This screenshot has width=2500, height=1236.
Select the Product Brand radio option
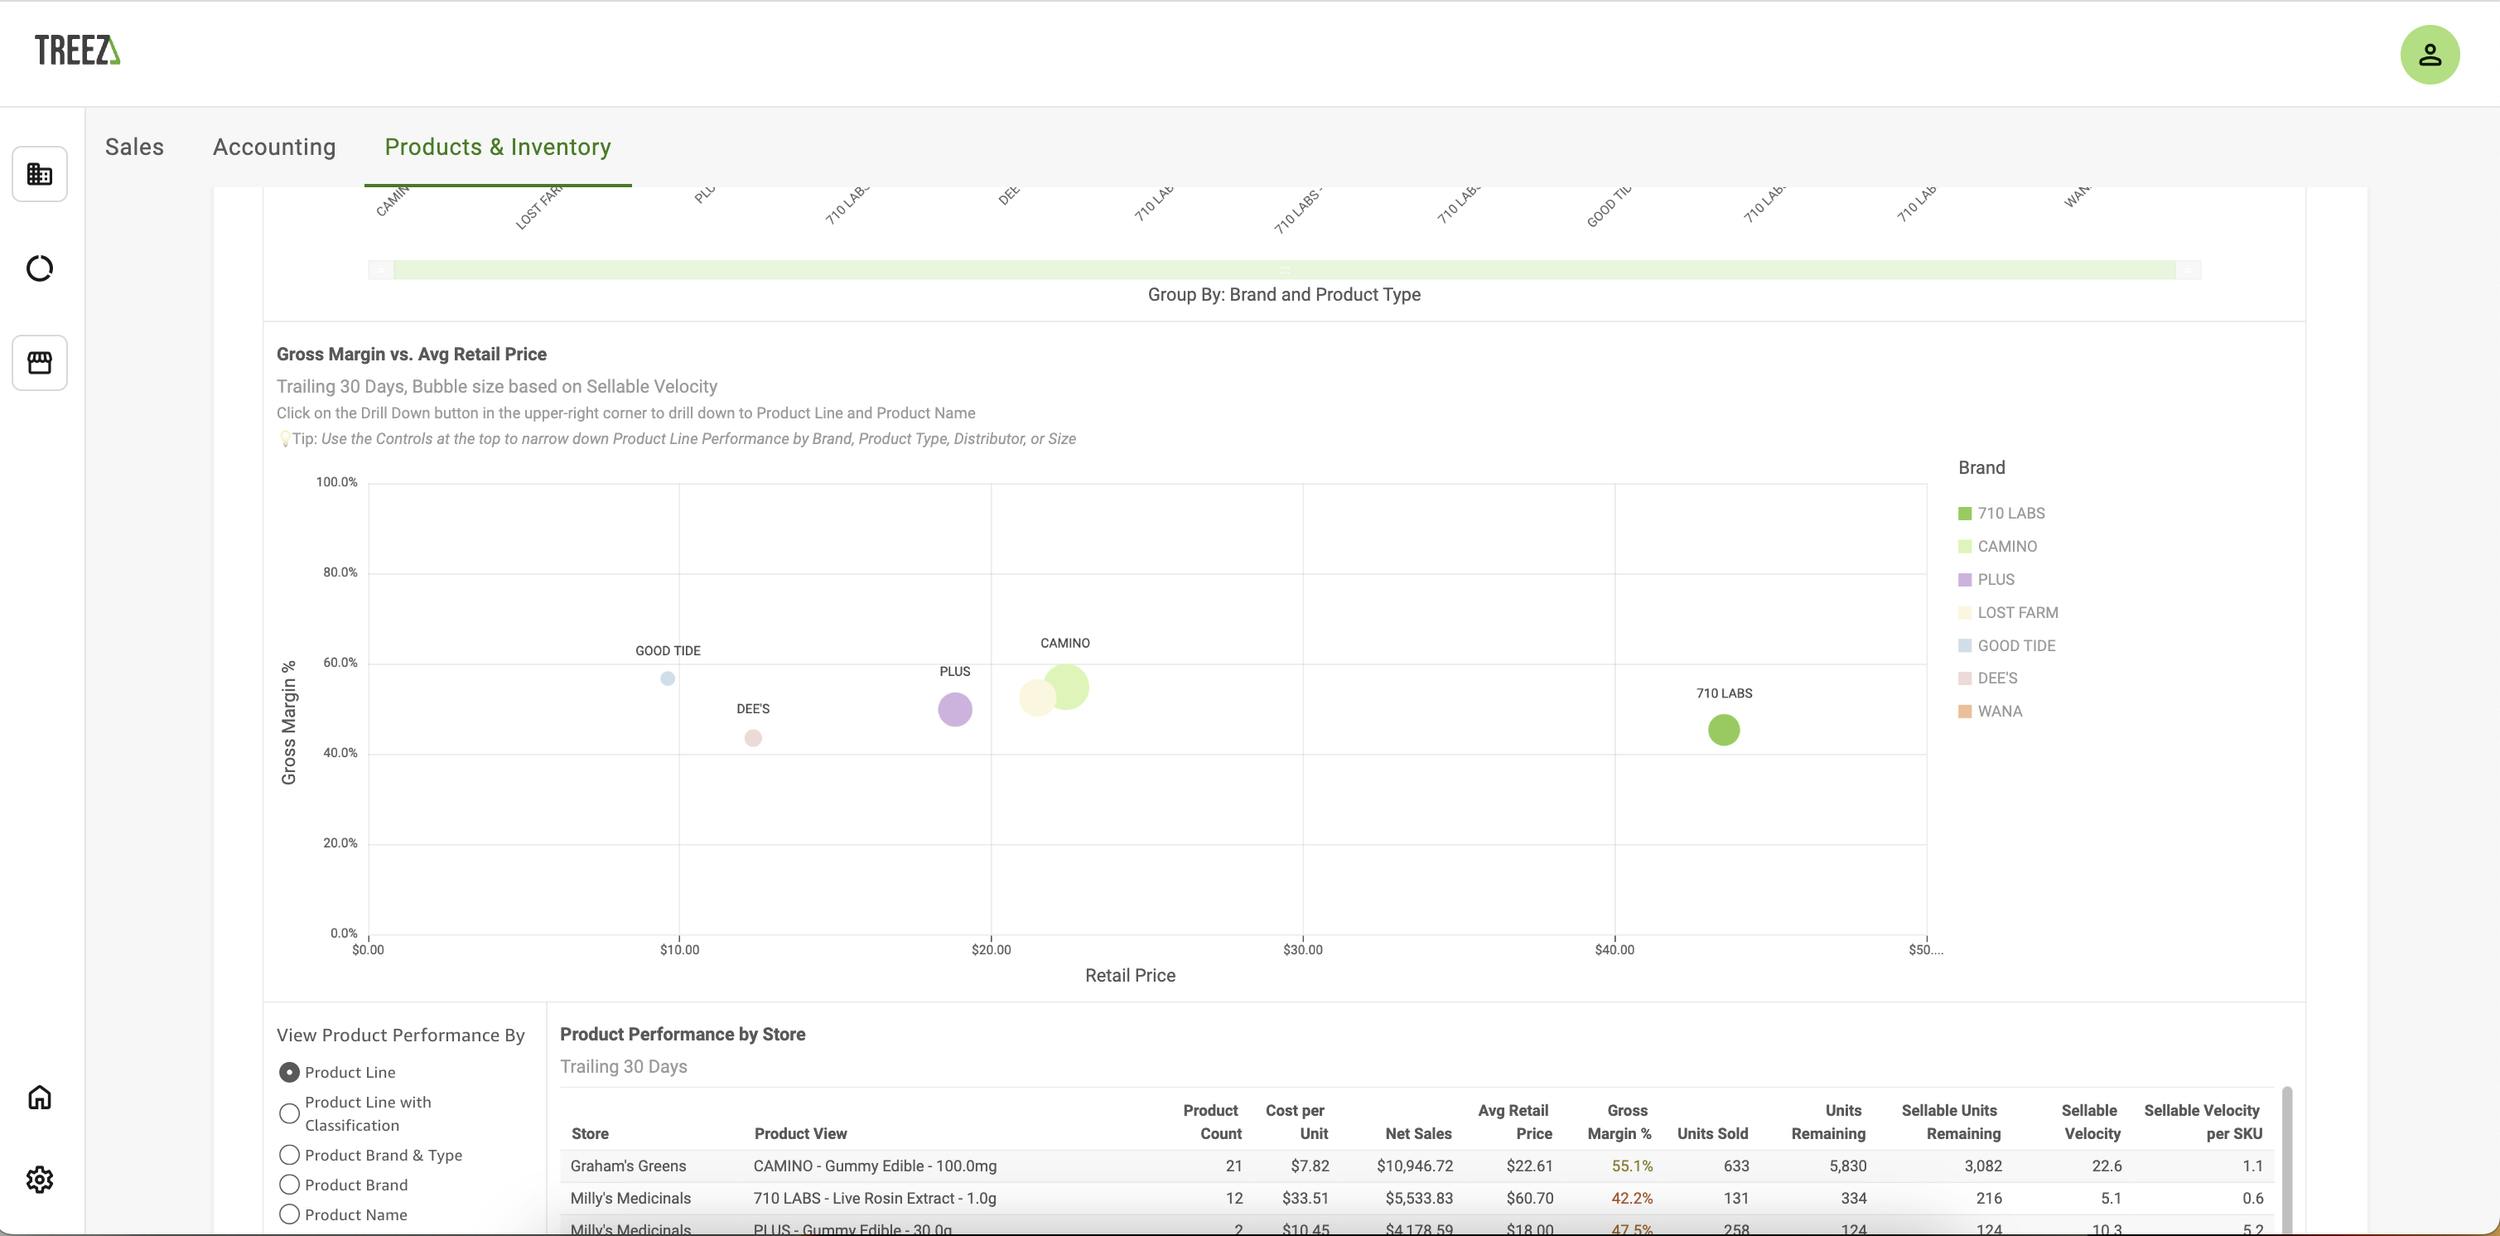(x=289, y=1185)
